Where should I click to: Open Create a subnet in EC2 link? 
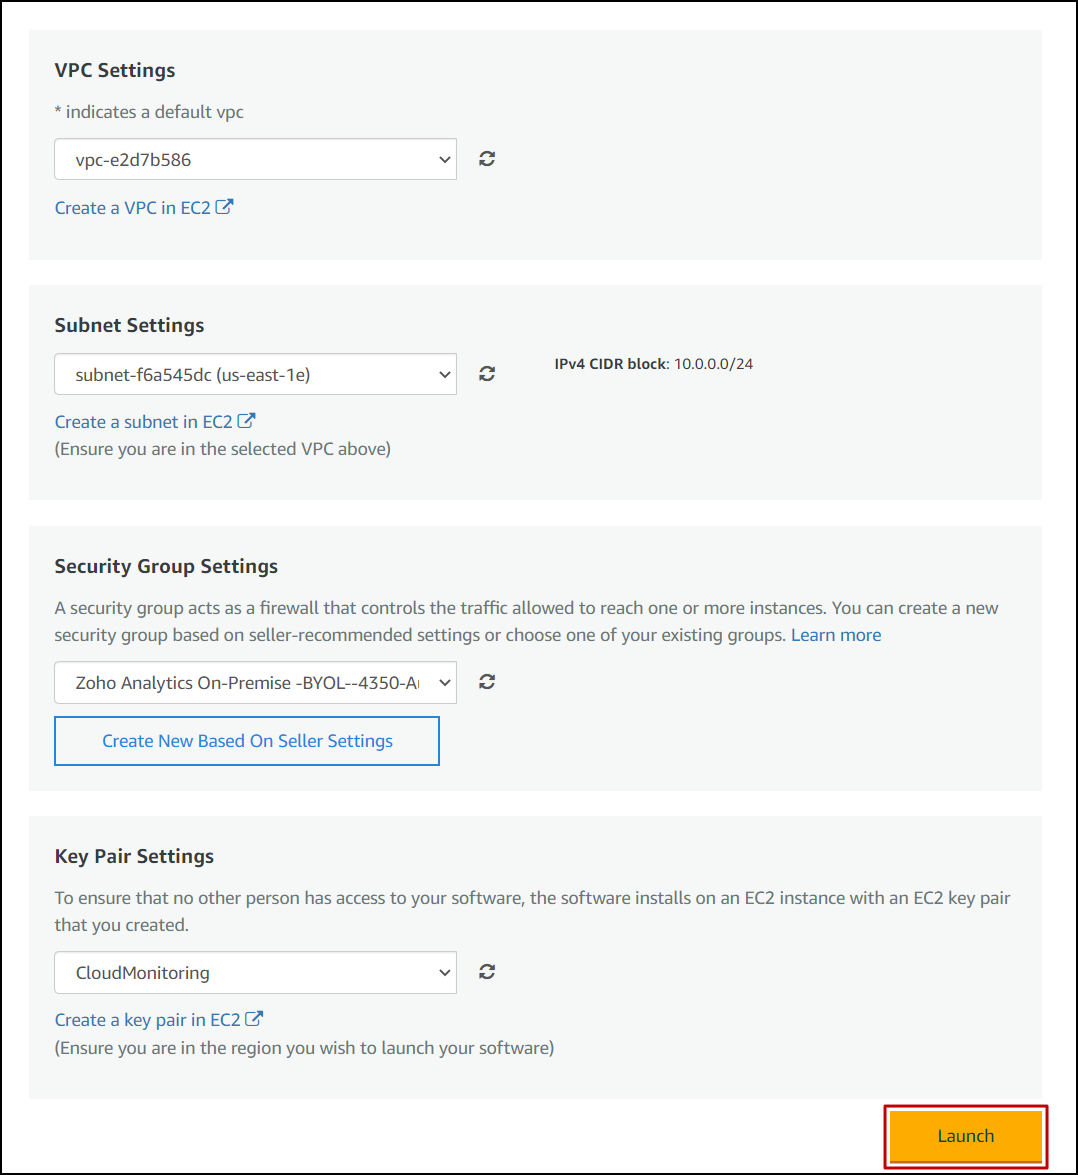[144, 422]
